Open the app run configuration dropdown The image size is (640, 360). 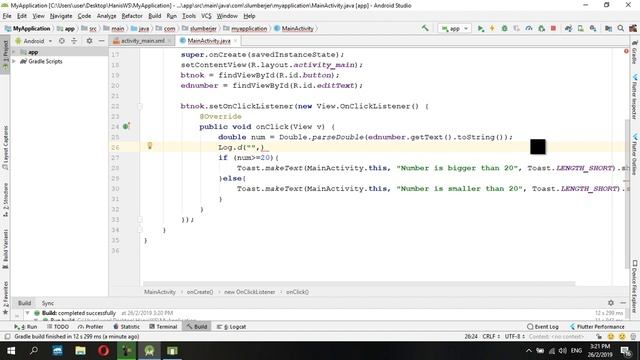coord(454,29)
